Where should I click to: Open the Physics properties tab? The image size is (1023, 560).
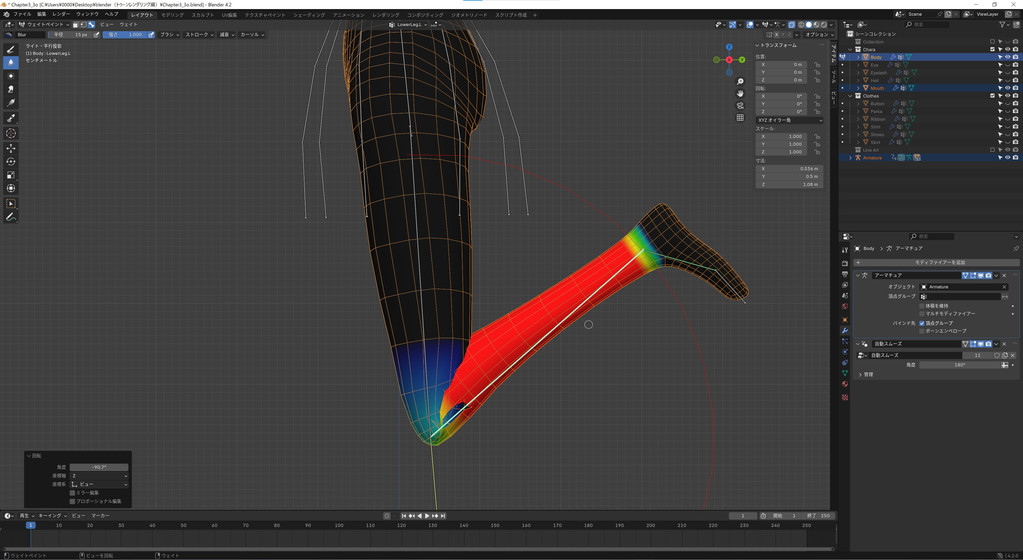pyautogui.click(x=845, y=352)
